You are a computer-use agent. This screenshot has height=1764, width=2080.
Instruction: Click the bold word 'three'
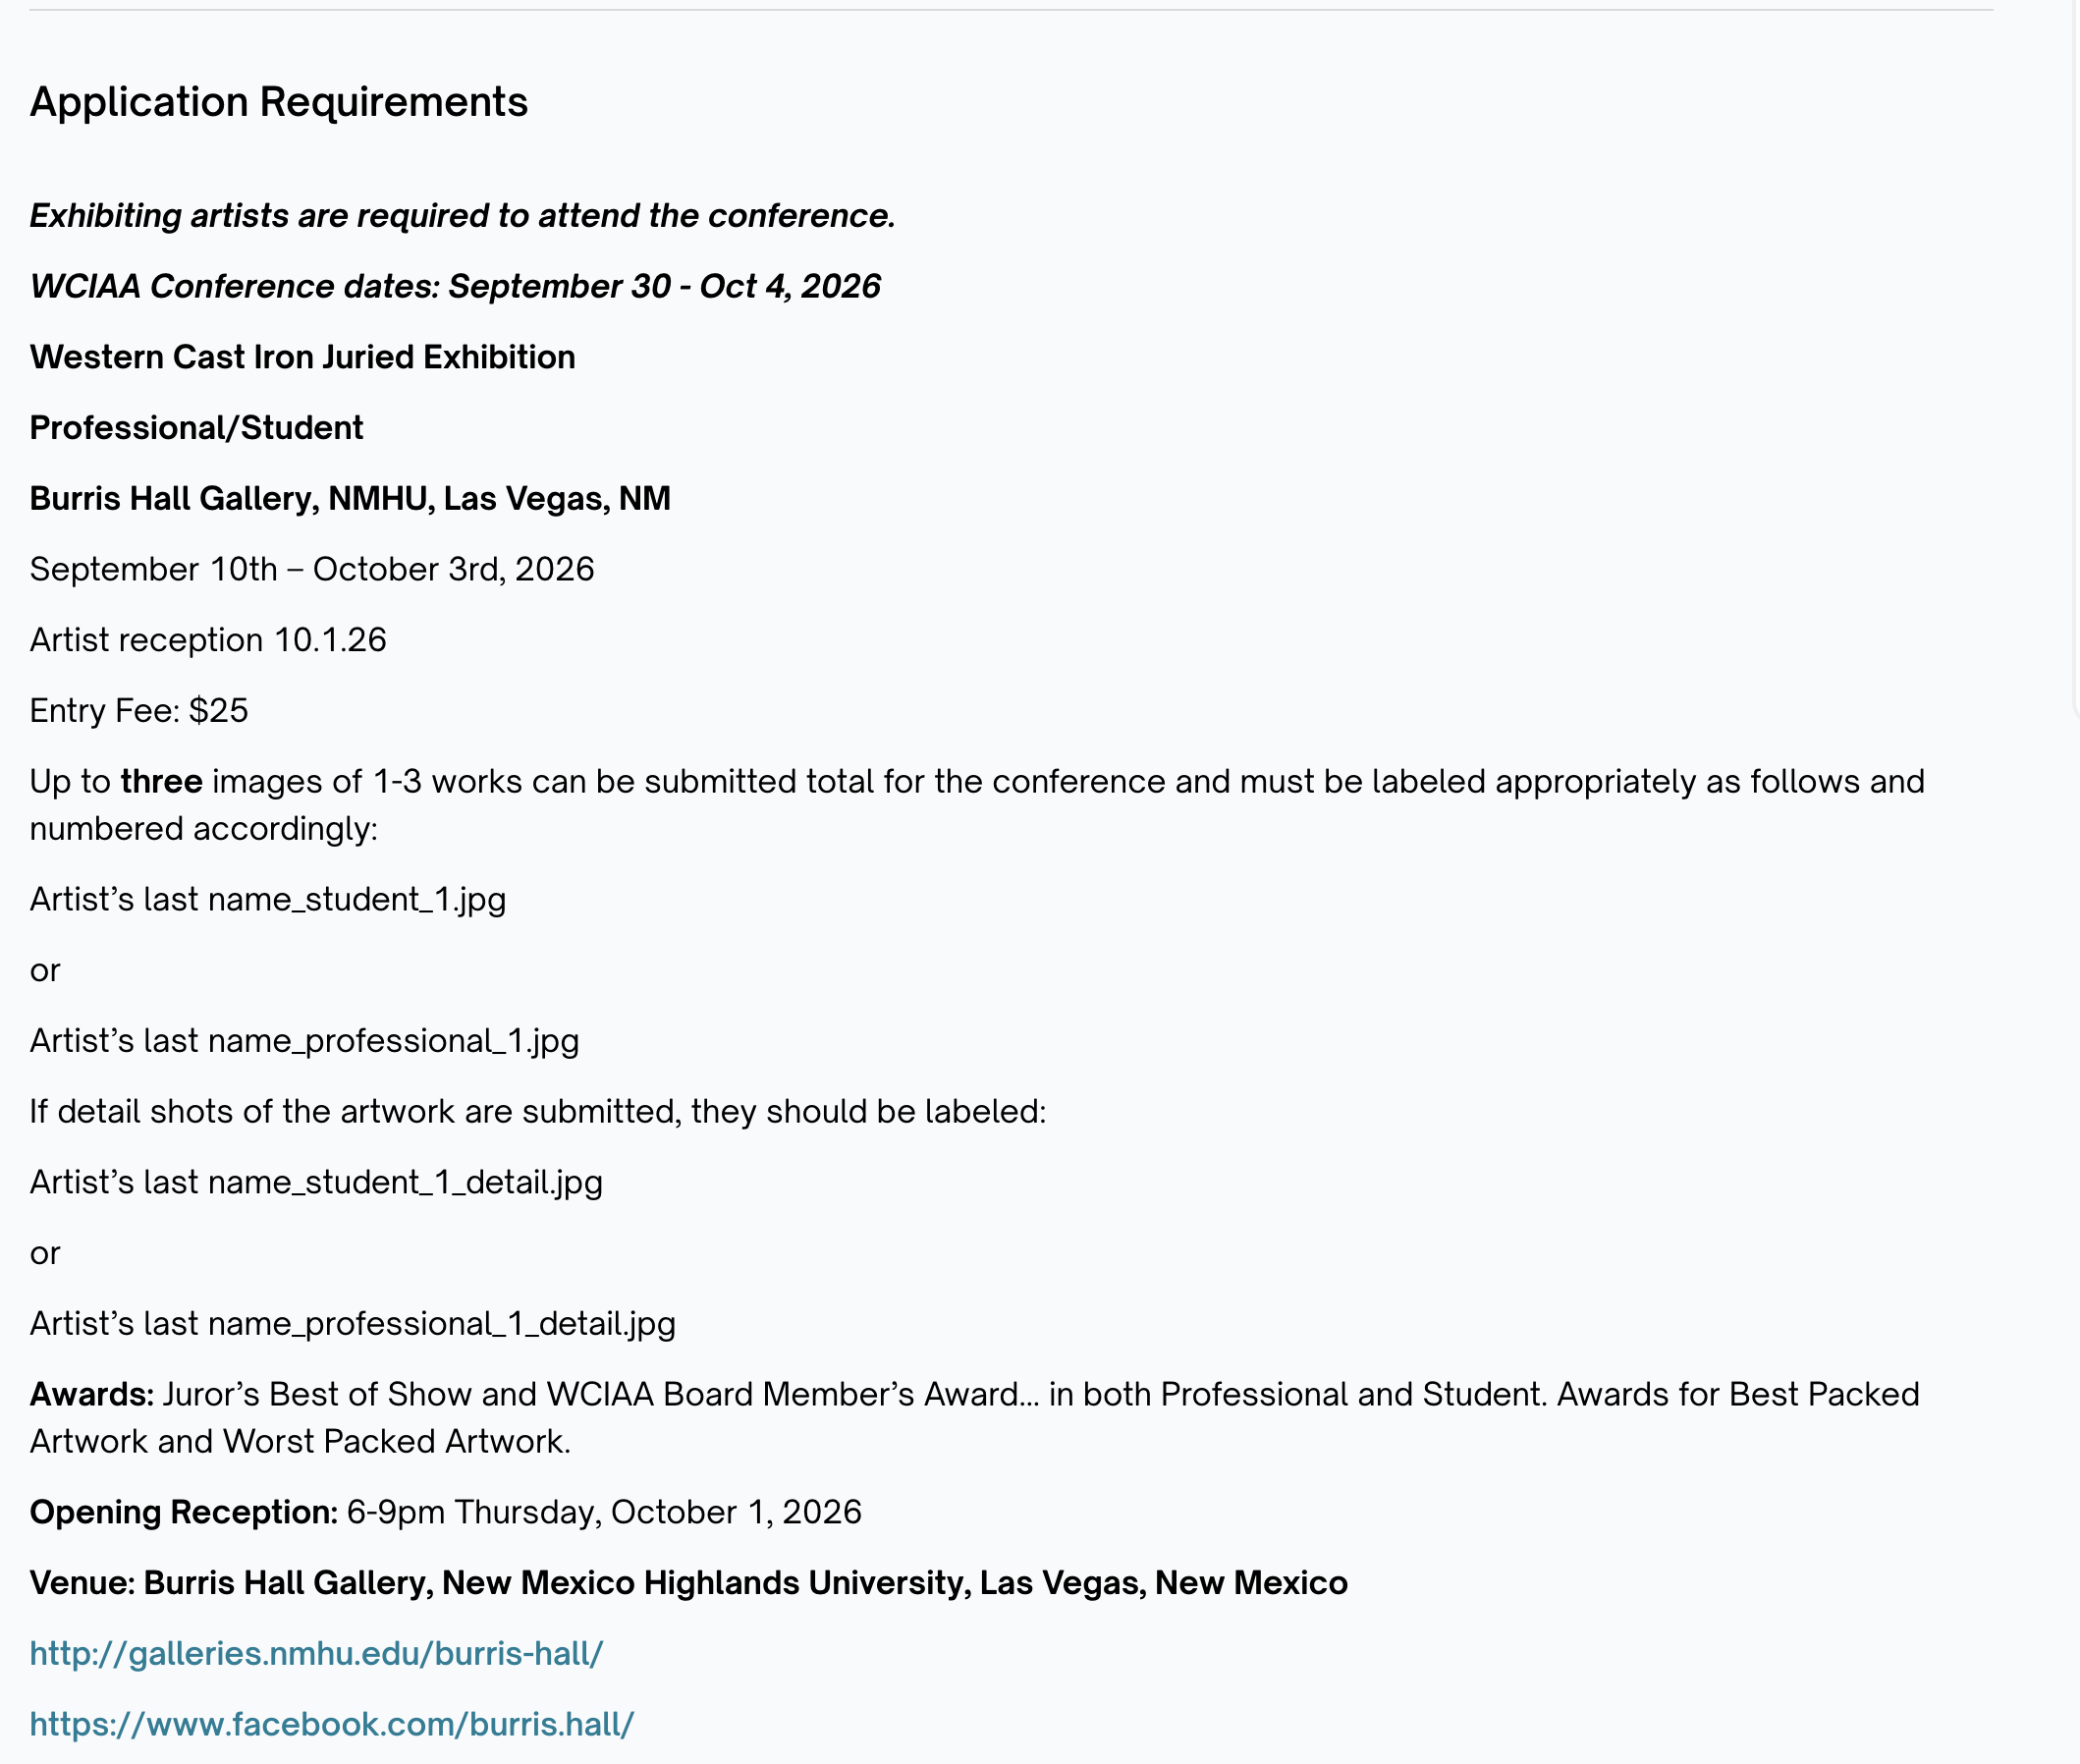[162, 781]
